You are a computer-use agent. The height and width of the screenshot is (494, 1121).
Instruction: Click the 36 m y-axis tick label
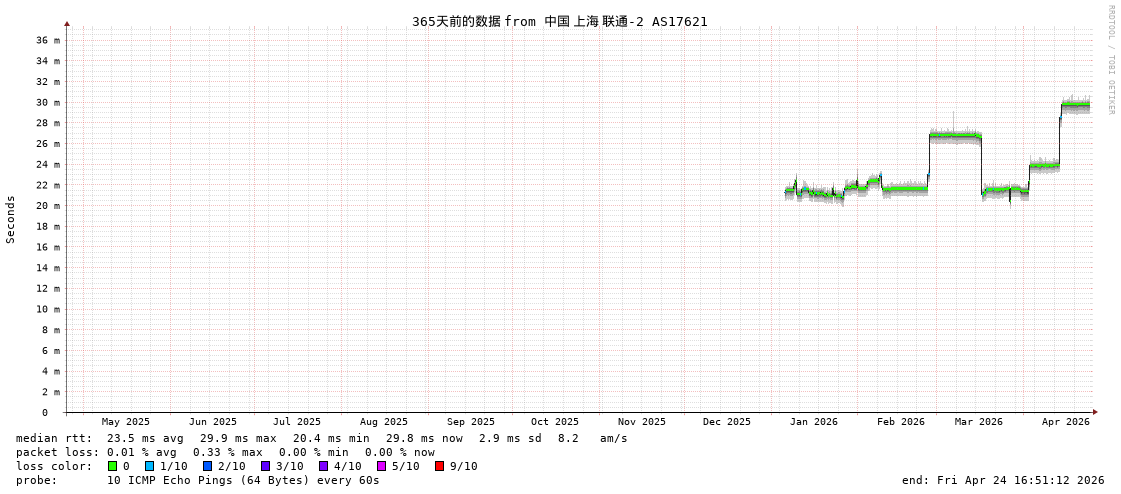[x=49, y=40]
